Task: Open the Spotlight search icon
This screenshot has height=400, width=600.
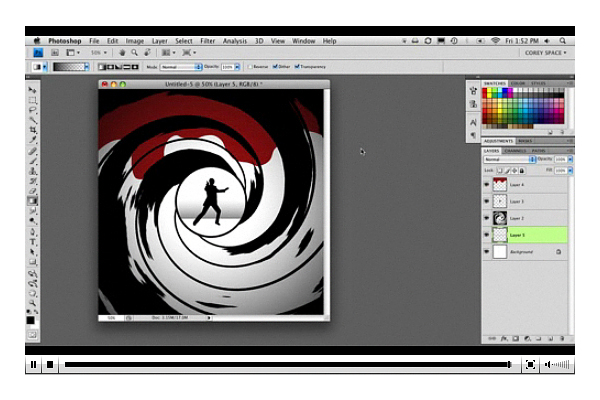Action: coord(562,41)
